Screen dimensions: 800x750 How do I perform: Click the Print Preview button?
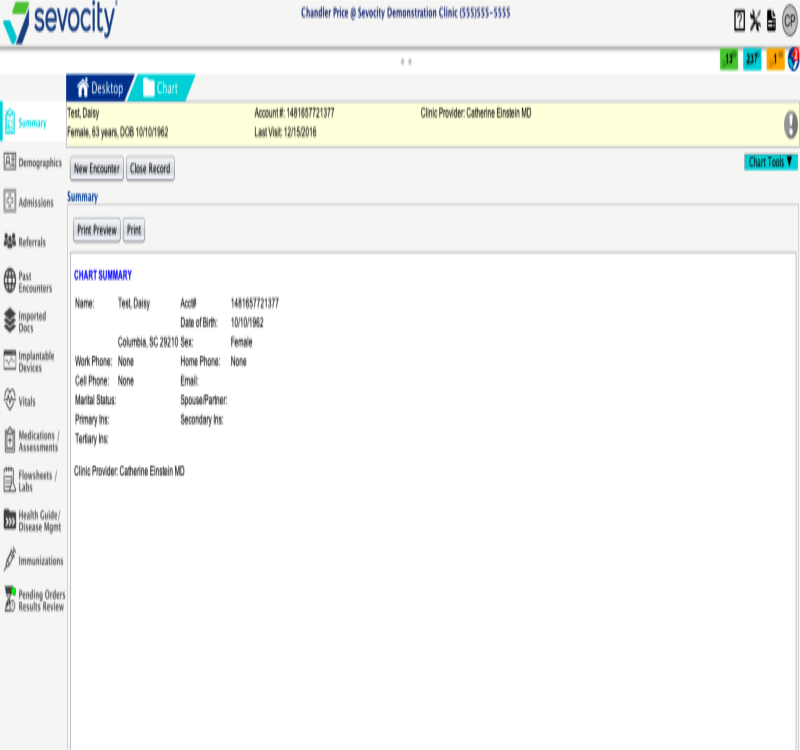[x=96, y=231]
